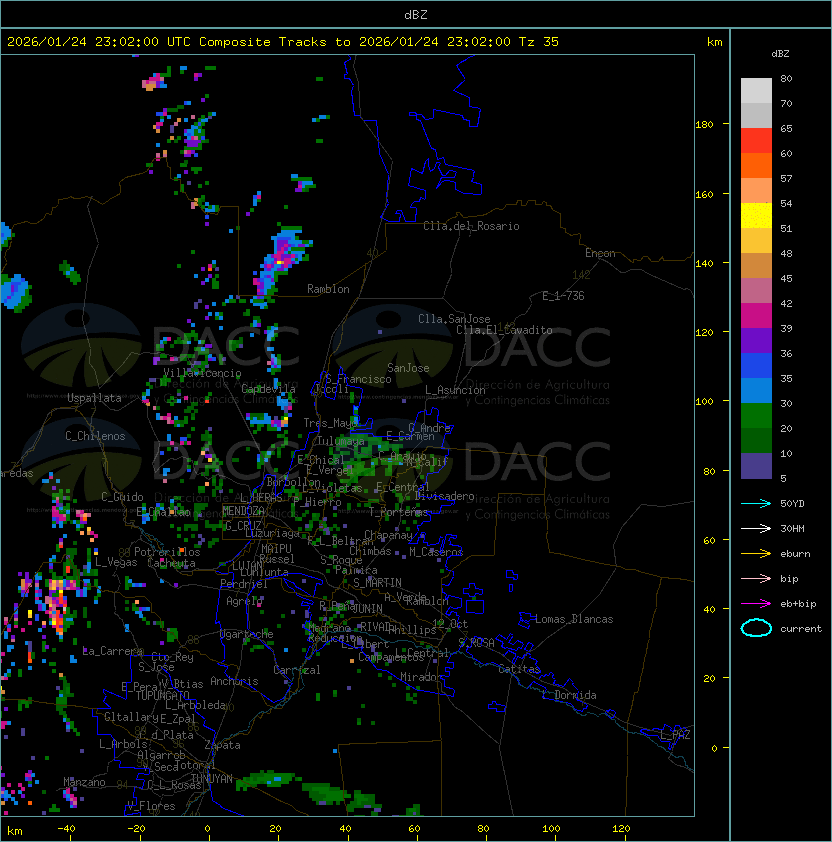This screenshot has width=832, height=842.
Task: Click the 'current' legend label
Action: click(x=801, y=629)
